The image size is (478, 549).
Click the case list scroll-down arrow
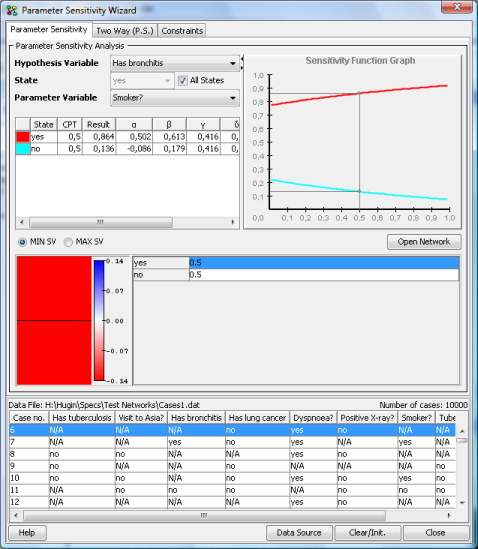click(462, 503)
